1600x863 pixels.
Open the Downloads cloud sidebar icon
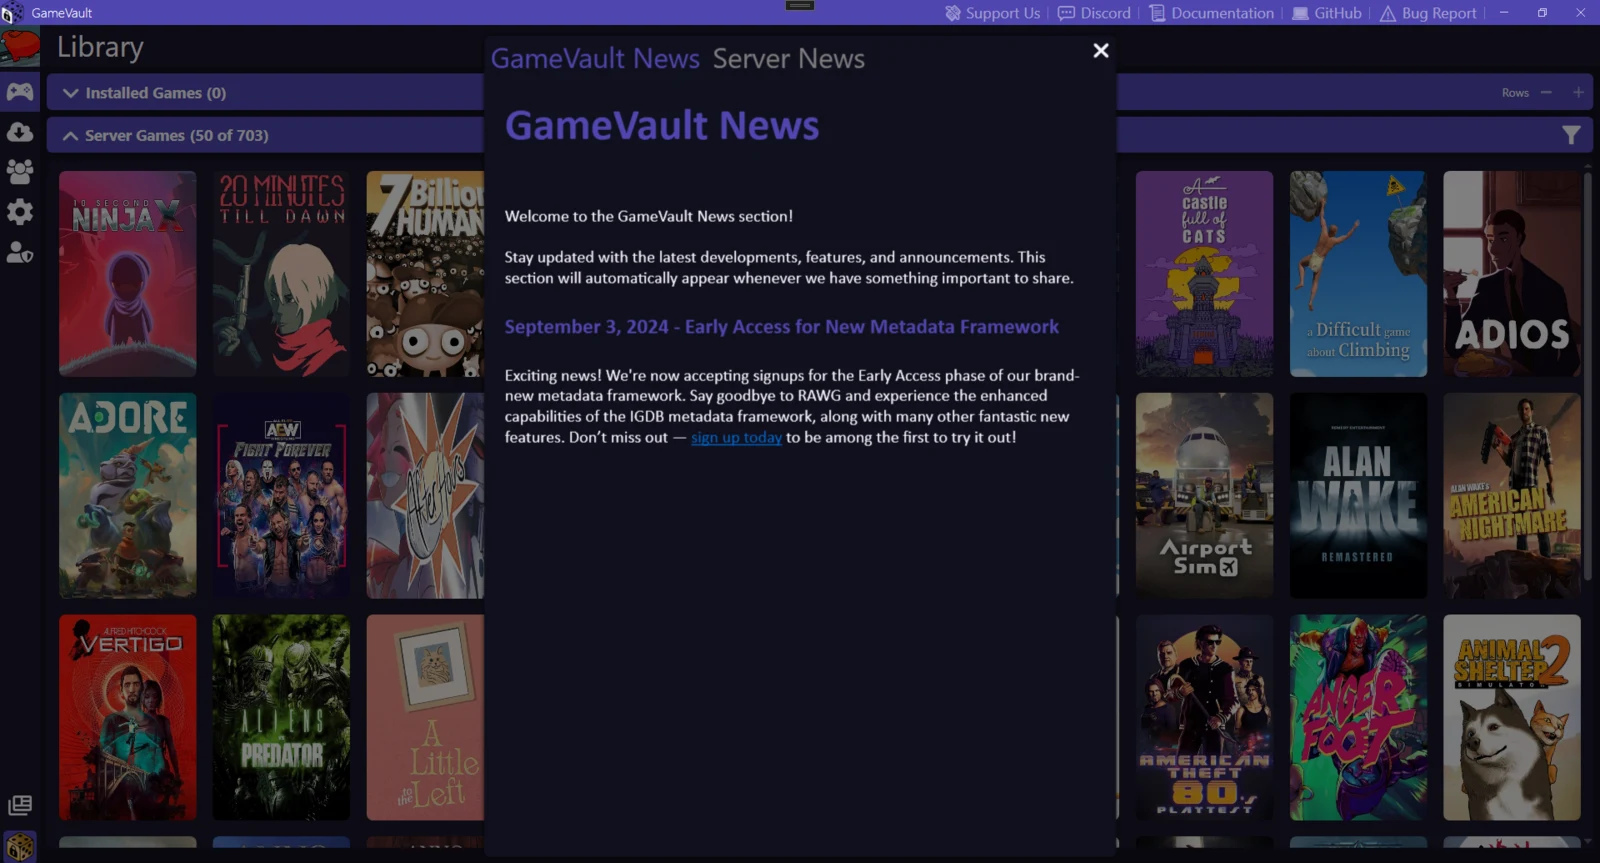(x=20, y=132)
